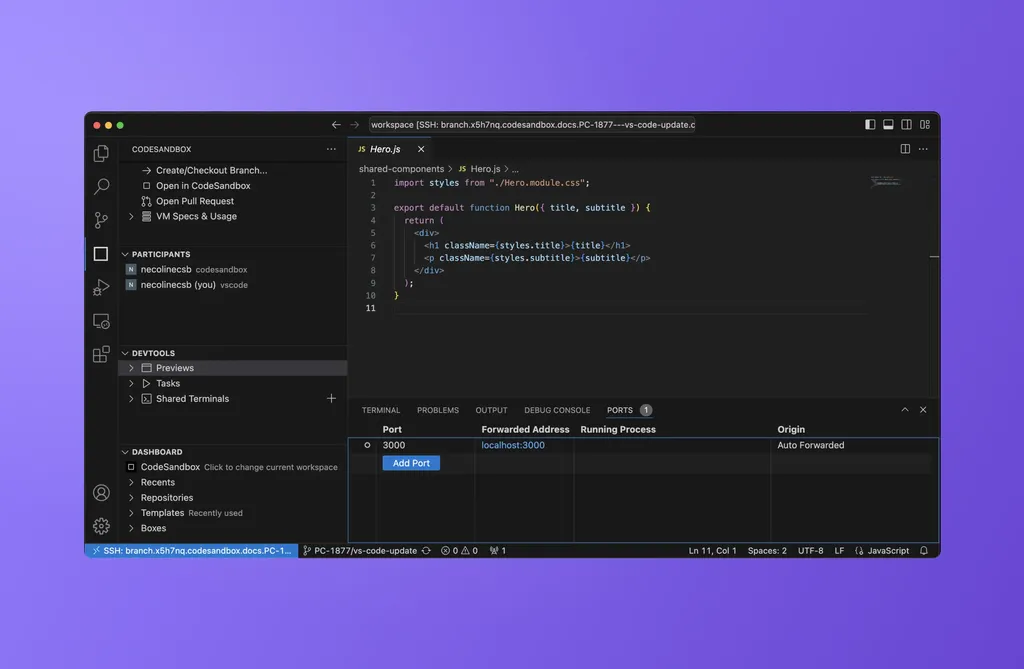Viewport: 1024px width, 669px height.
Task: Switch to the PORTS panel tab
Action: [621, 409]
